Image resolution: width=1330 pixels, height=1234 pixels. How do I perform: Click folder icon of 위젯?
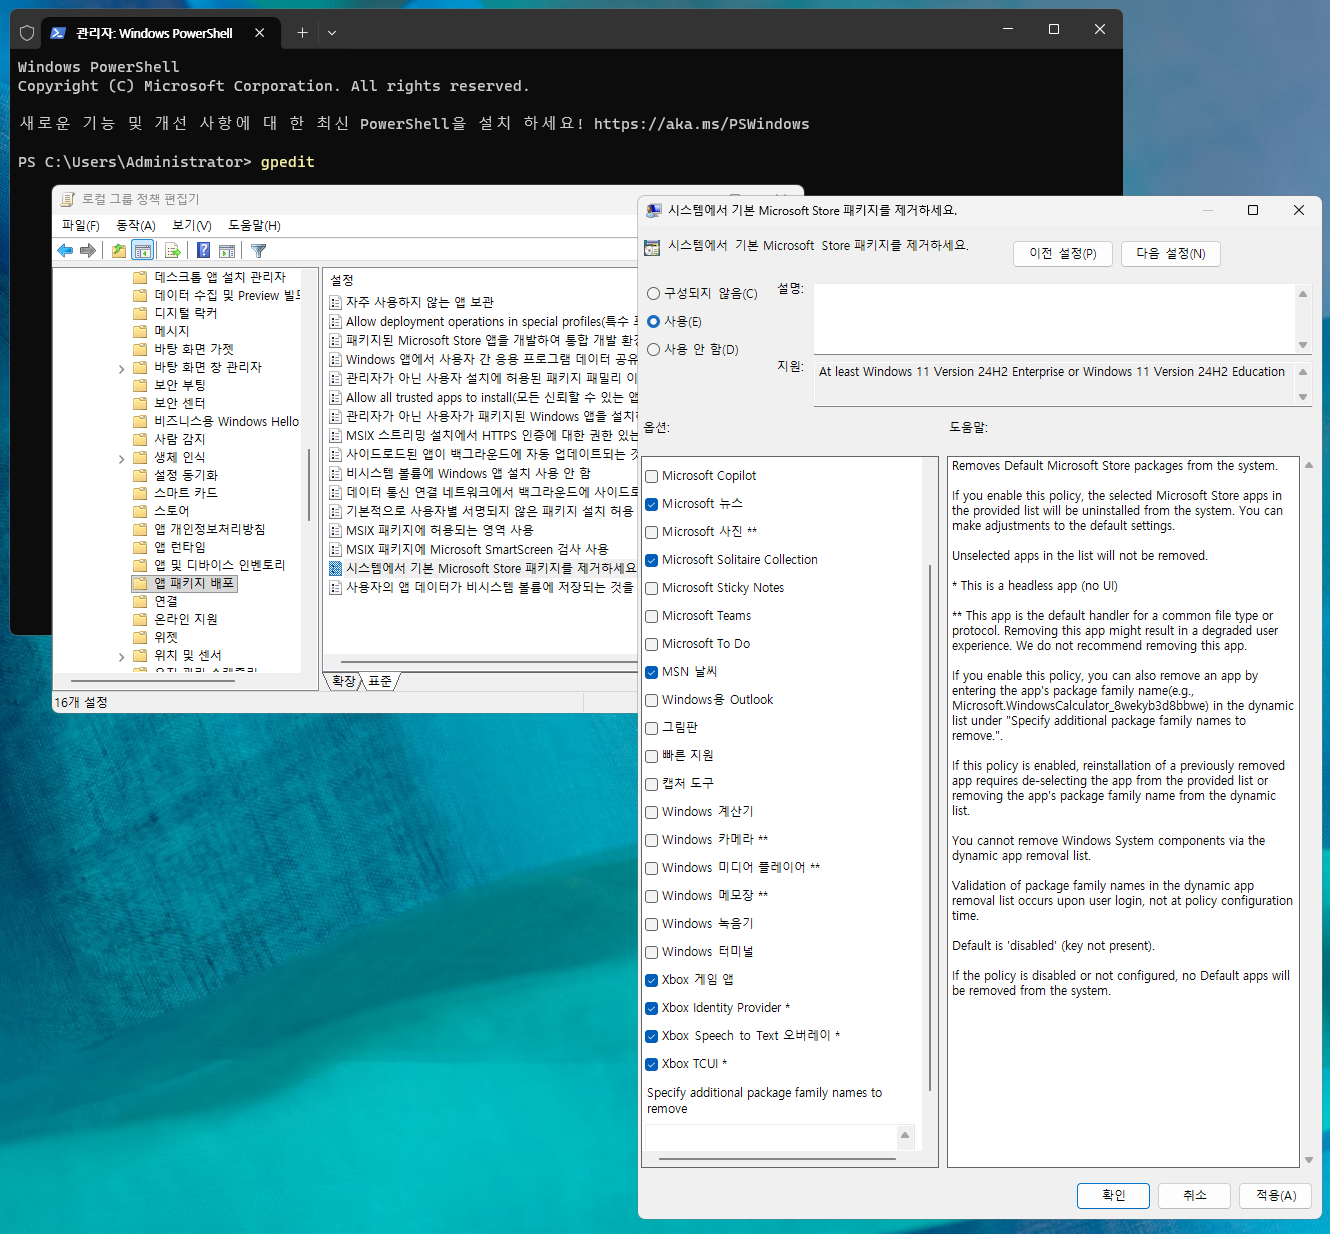tap(141, 637)
